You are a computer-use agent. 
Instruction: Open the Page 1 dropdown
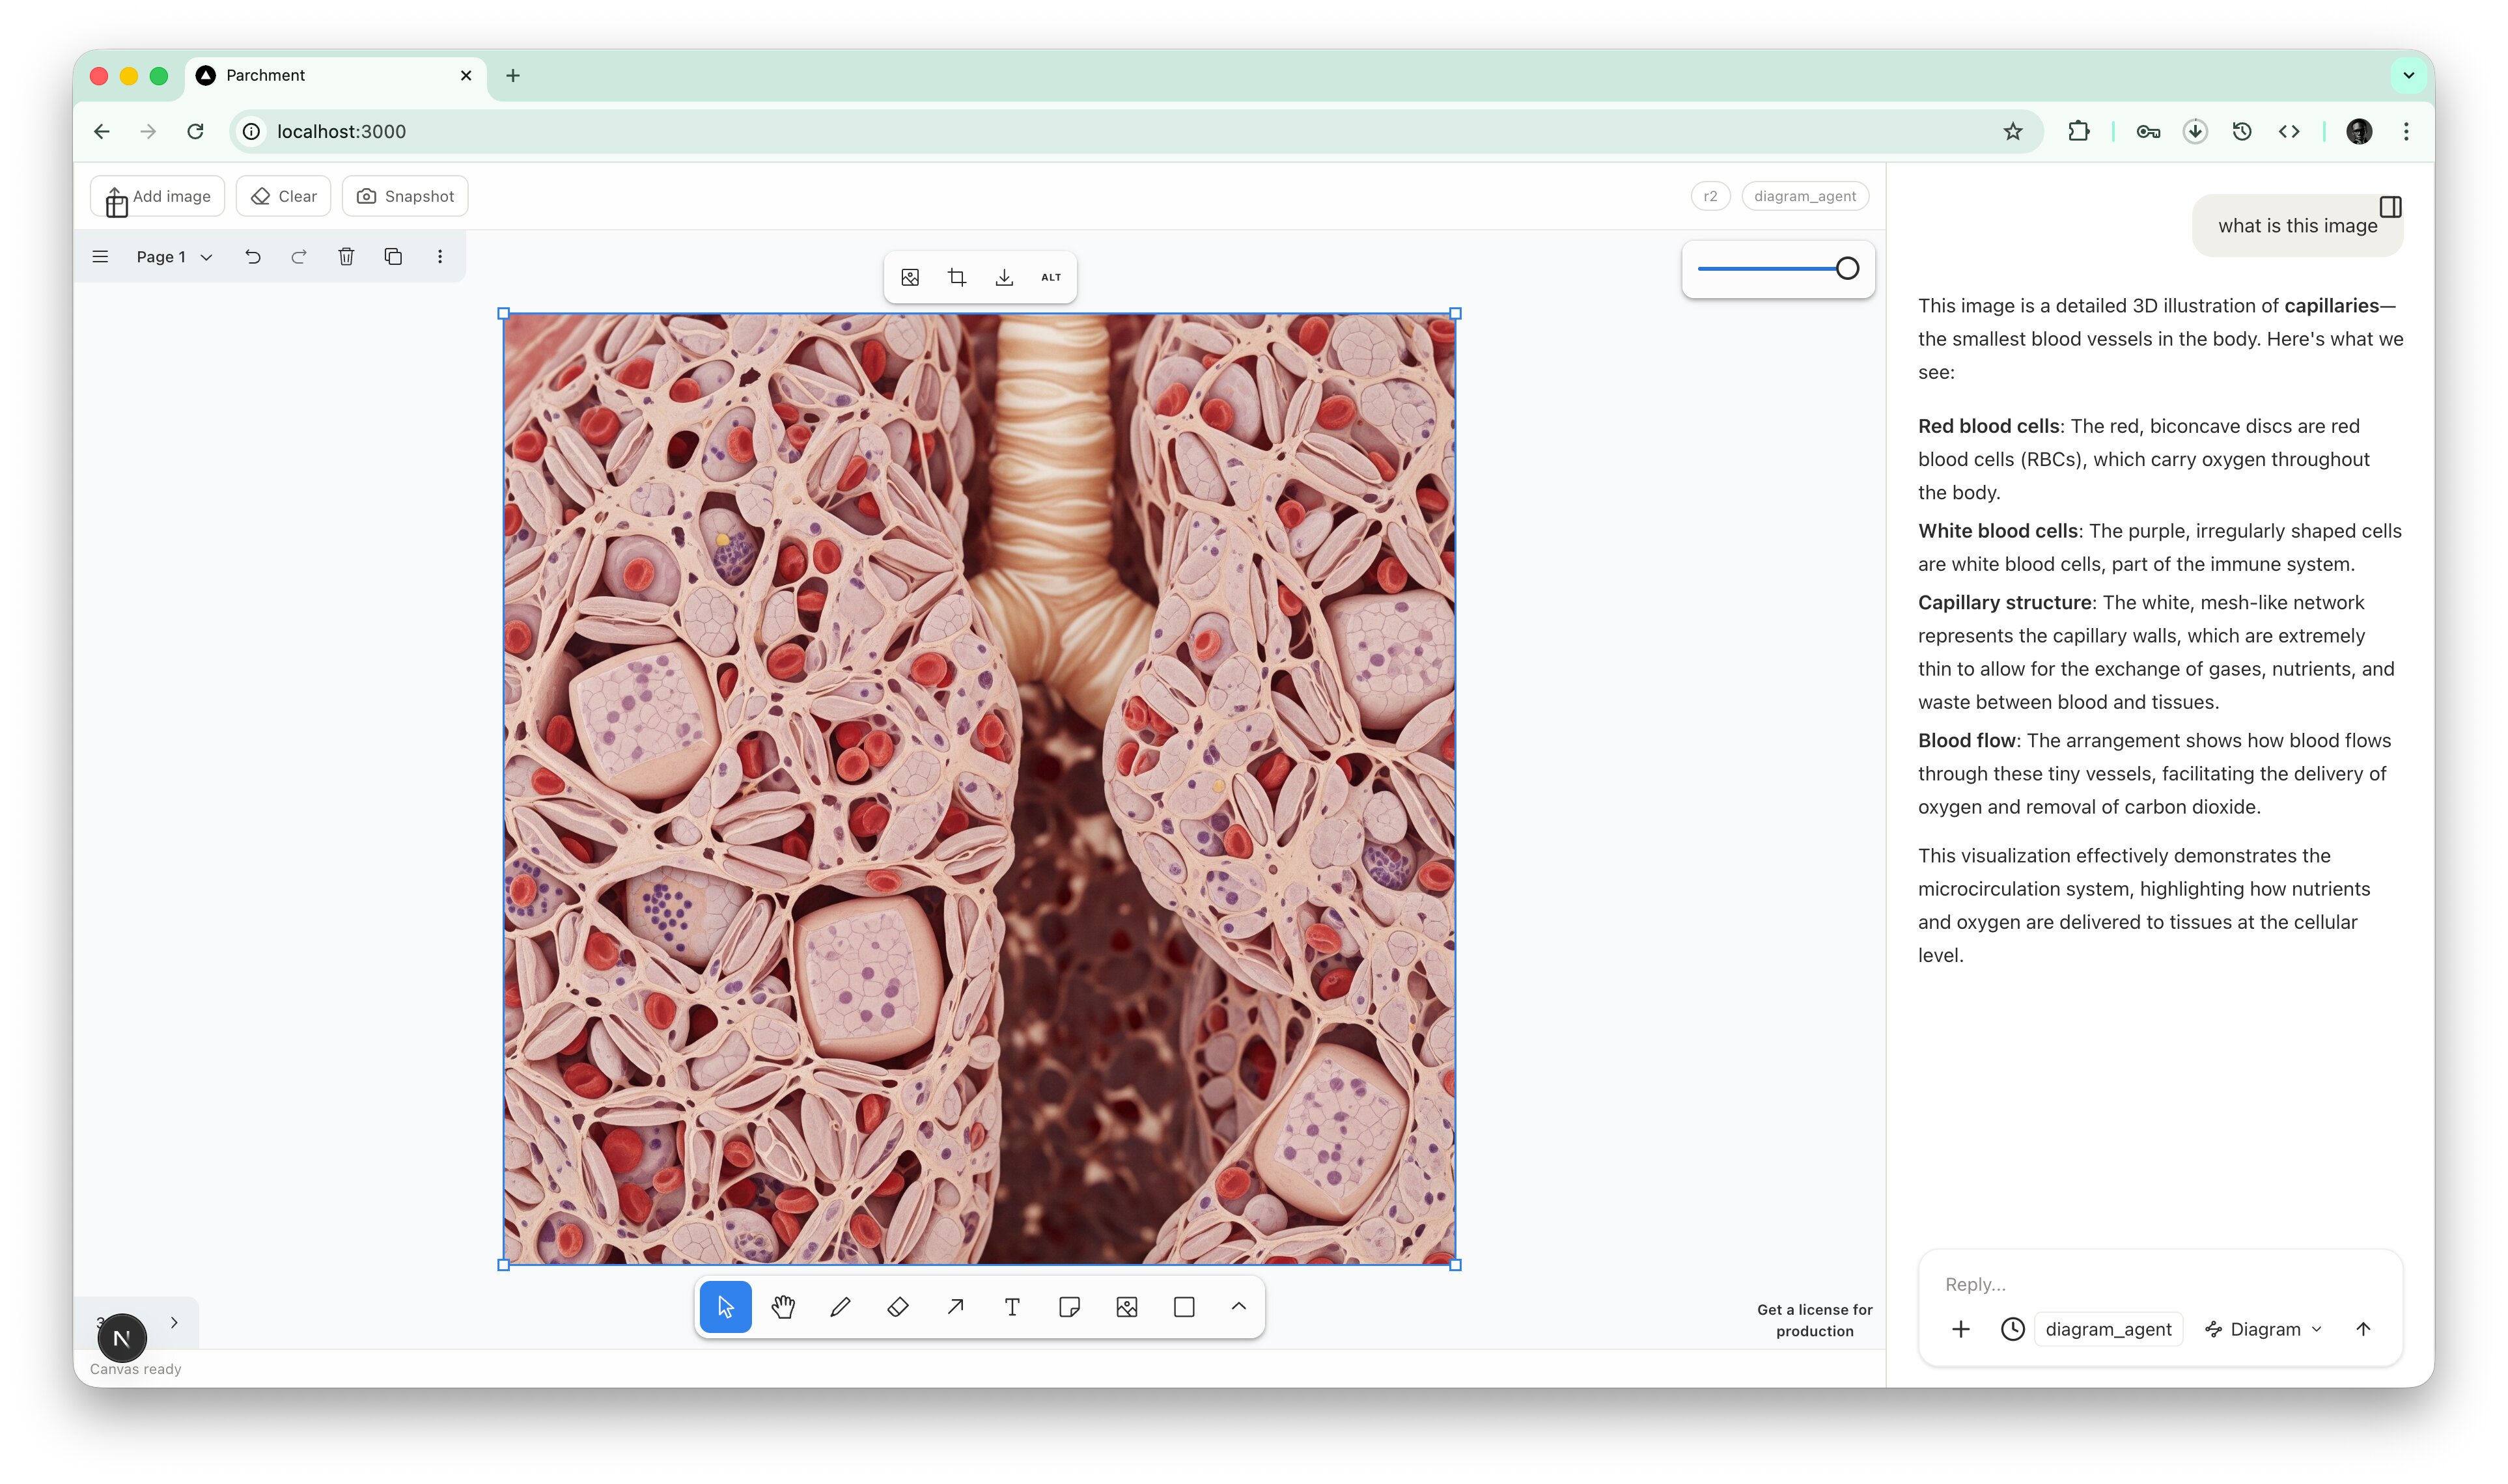click(x=175, y=257)
